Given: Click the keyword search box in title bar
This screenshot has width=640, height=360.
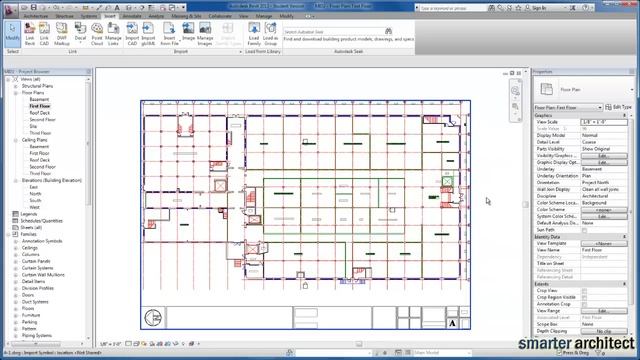Looking at the screenshot, I should (x=452, y=8).
